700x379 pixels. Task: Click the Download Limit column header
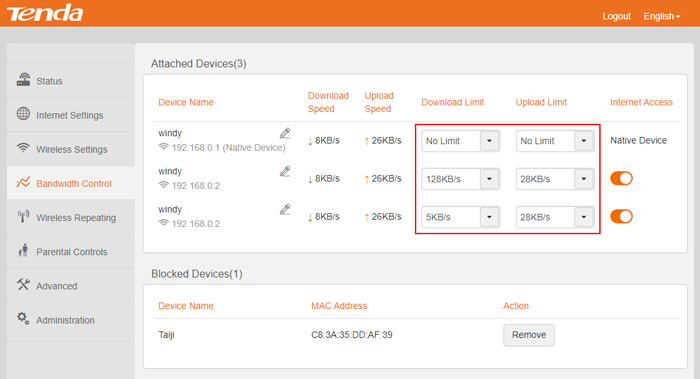coord(453,102)
